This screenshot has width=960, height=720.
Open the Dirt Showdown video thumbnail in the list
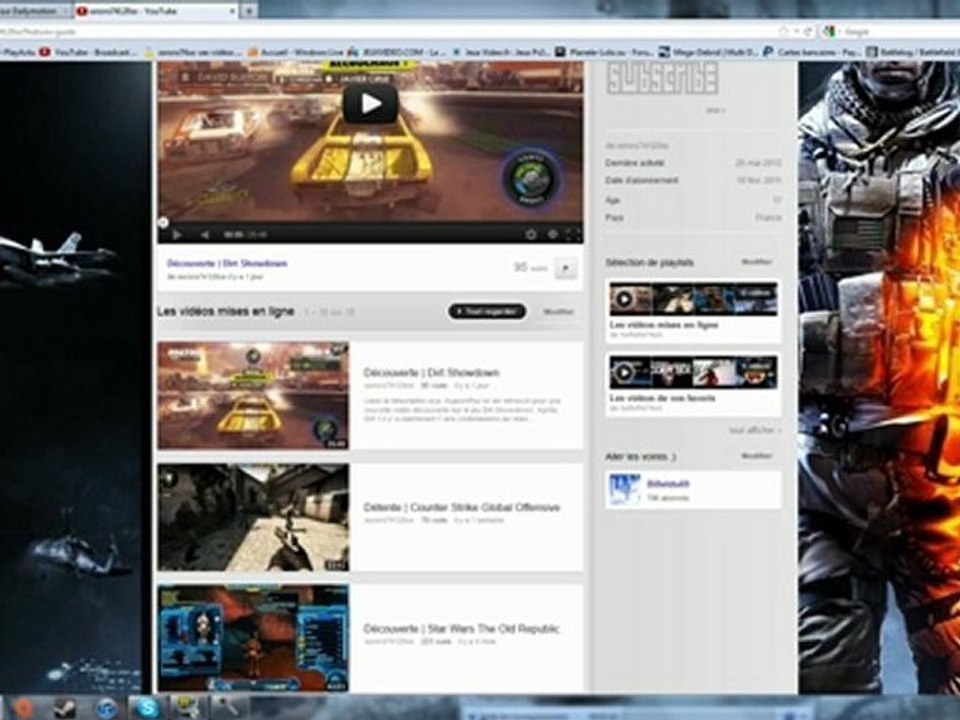(253, 396)
